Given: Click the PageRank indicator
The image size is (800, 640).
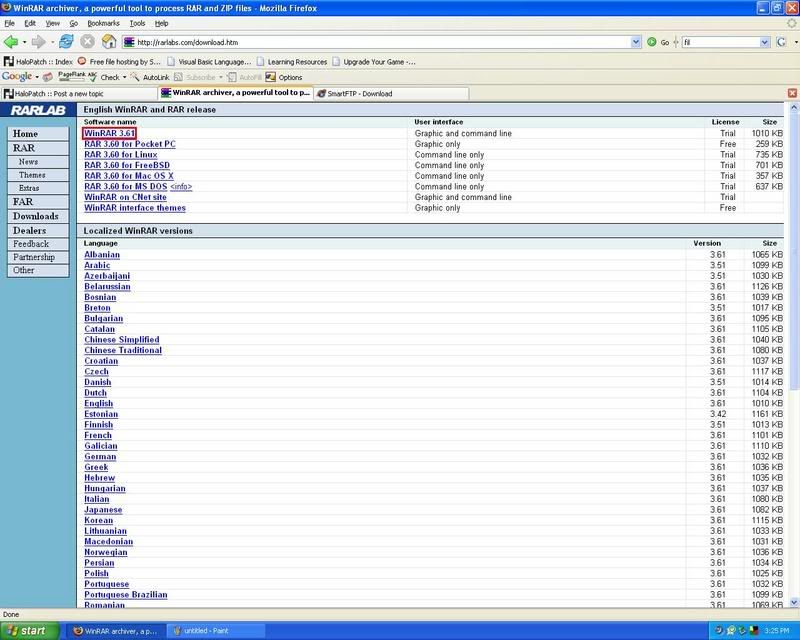Looking at the screenshot, I should click(x=72, y=77).
